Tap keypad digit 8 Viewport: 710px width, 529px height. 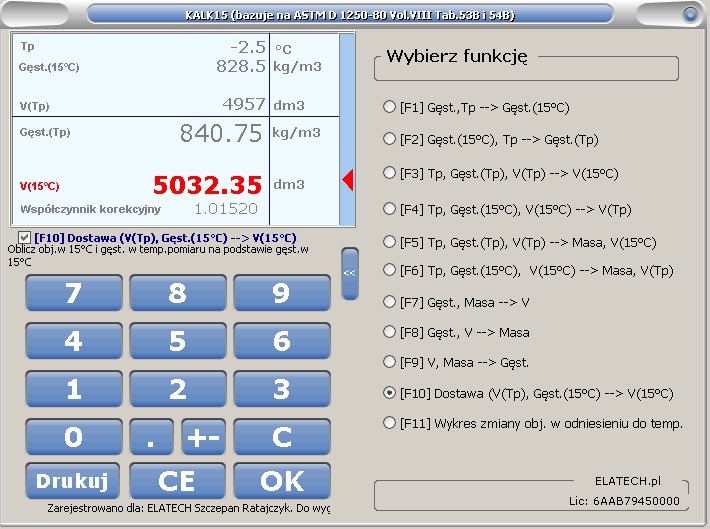tap(178, 293)
